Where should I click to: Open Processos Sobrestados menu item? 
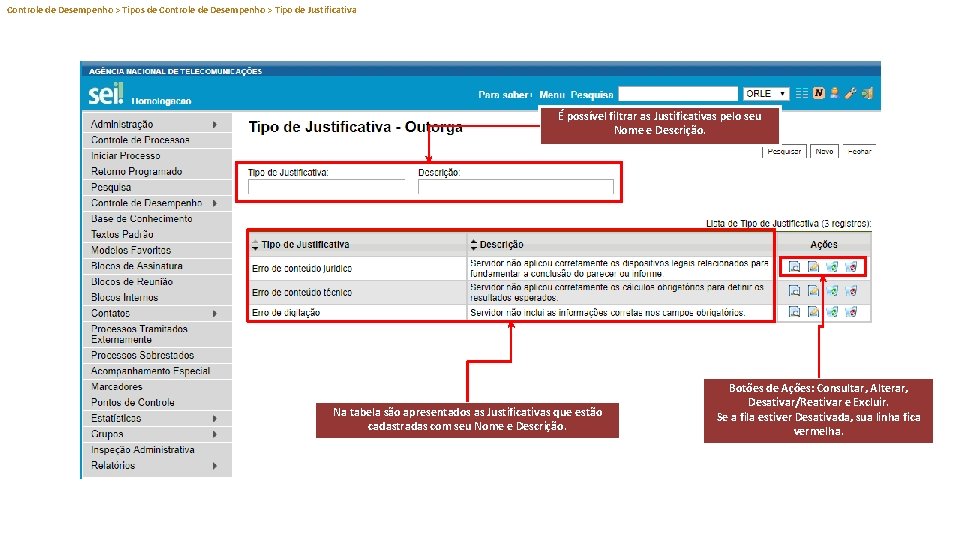coord(157,355)
